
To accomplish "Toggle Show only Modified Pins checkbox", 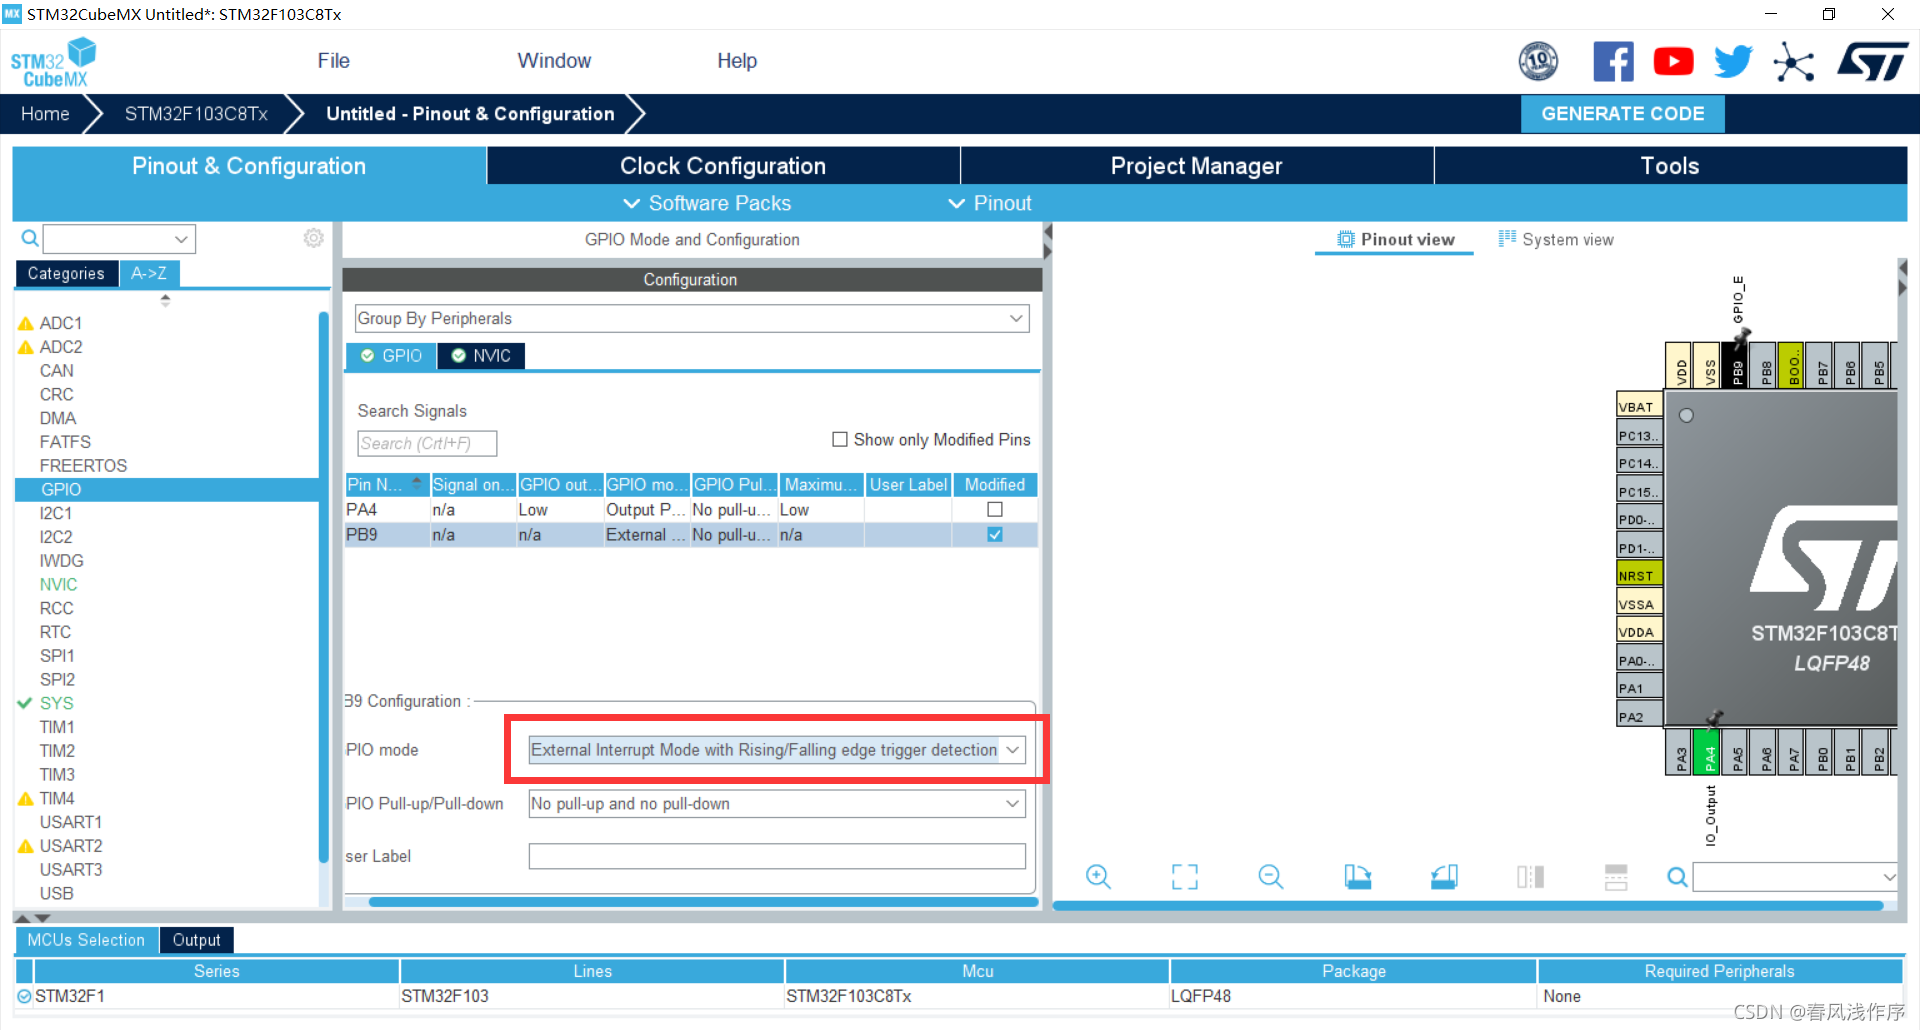I will [x=840, y=439].
